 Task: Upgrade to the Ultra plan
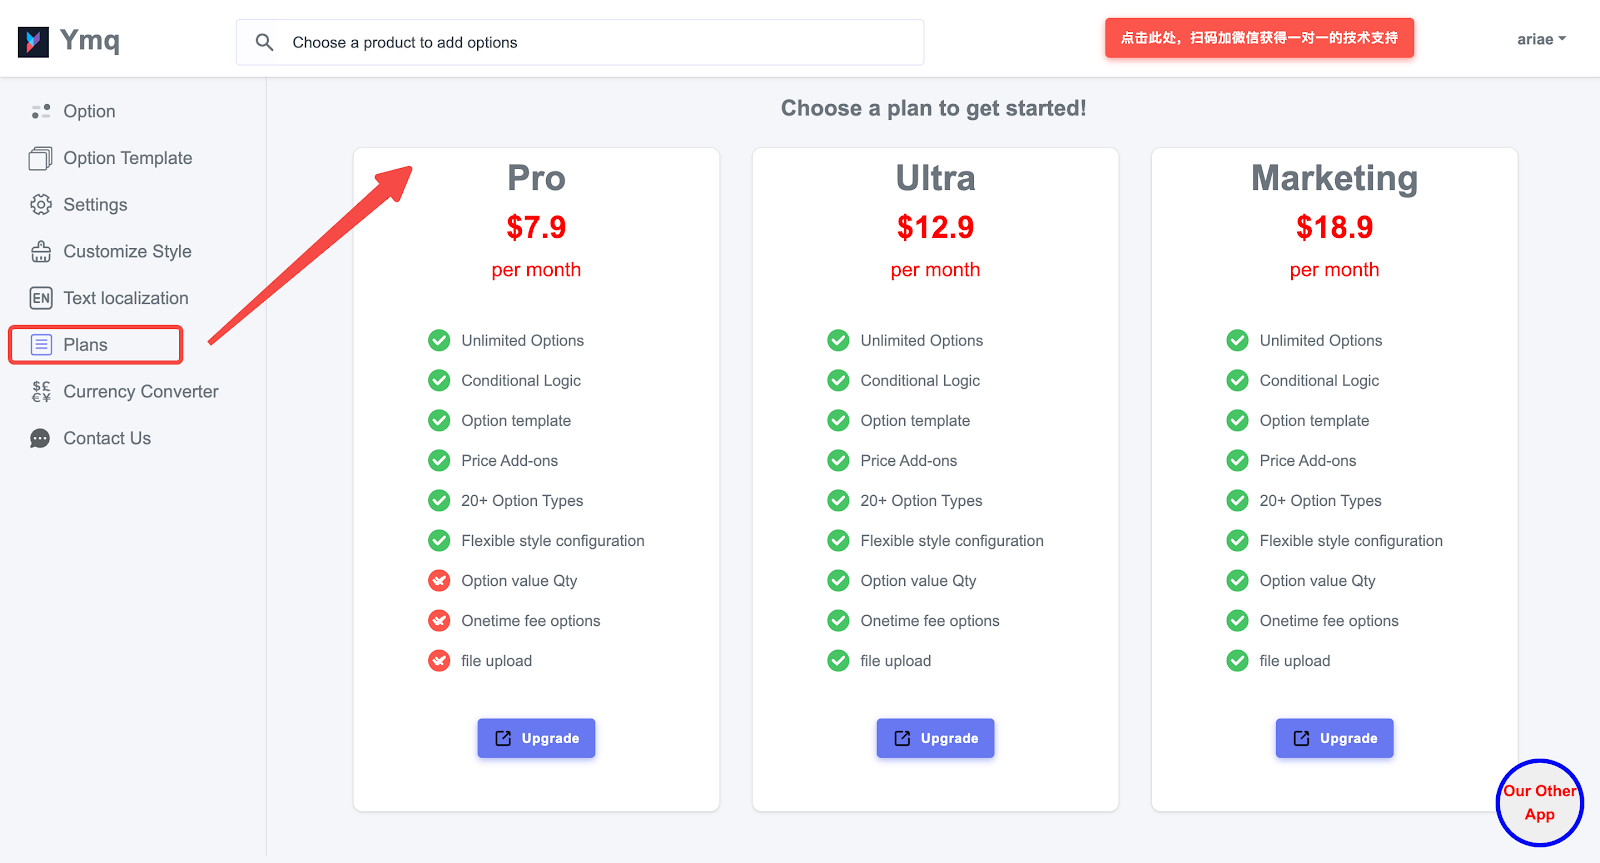click(935, 738)
